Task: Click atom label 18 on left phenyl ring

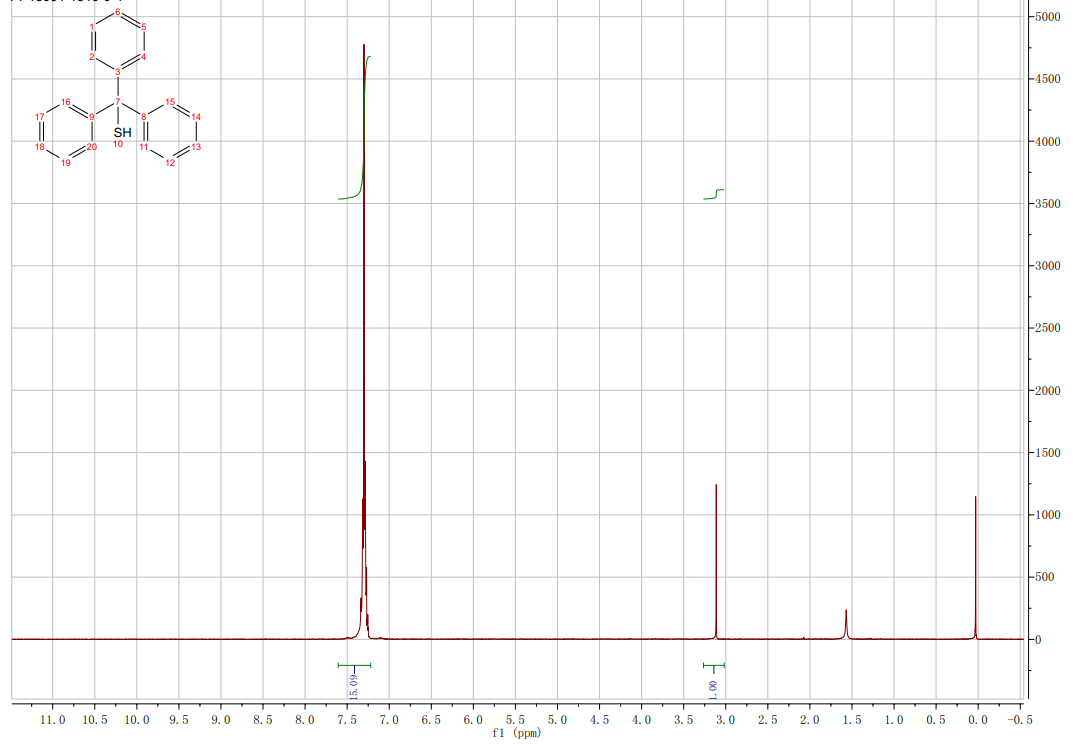Action: point(39,147)
